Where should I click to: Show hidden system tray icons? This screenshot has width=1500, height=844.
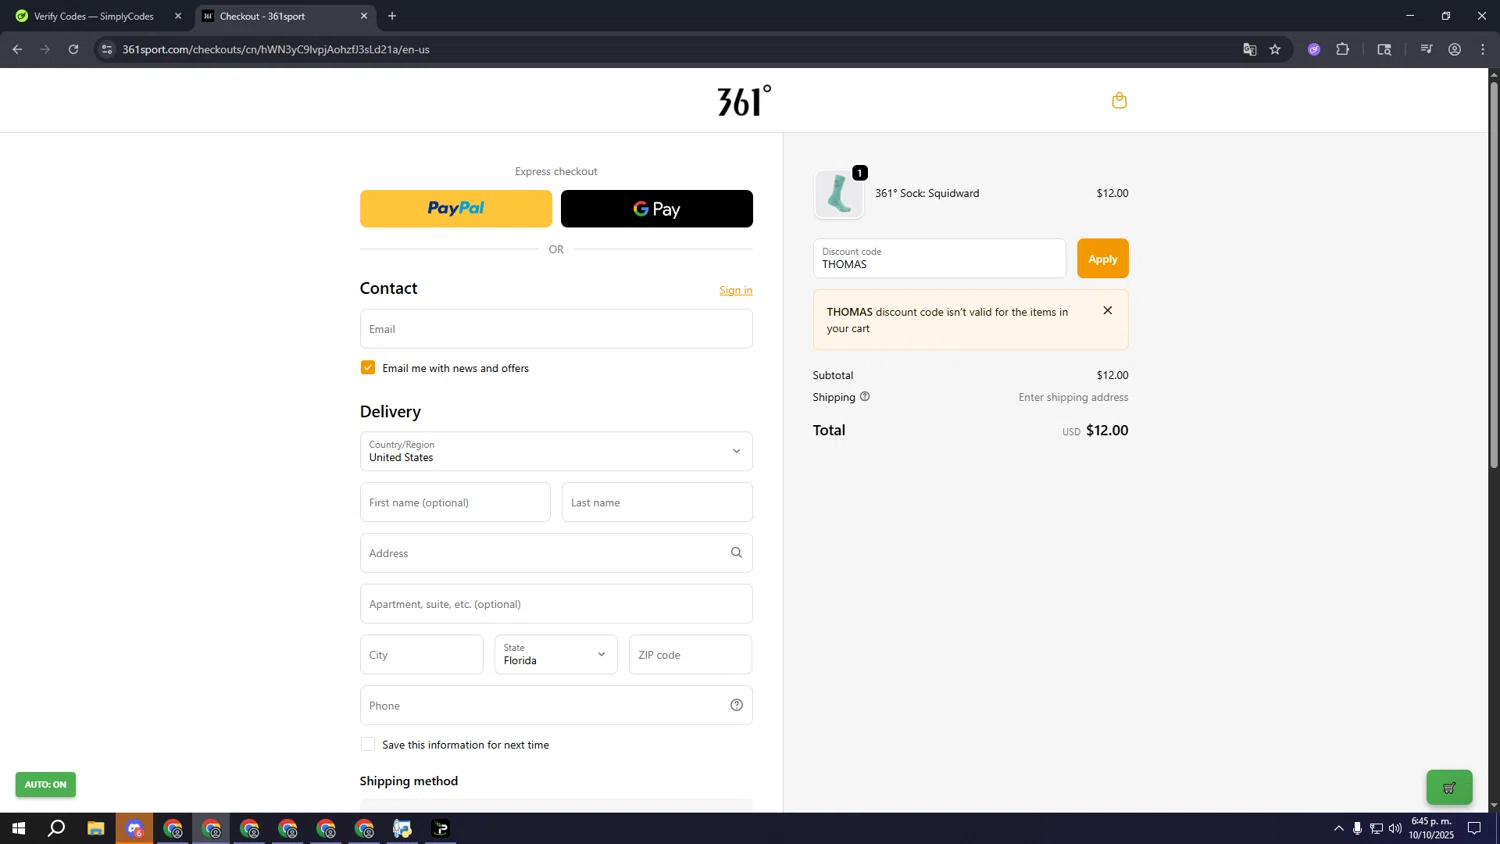(x=1338, y=828)
